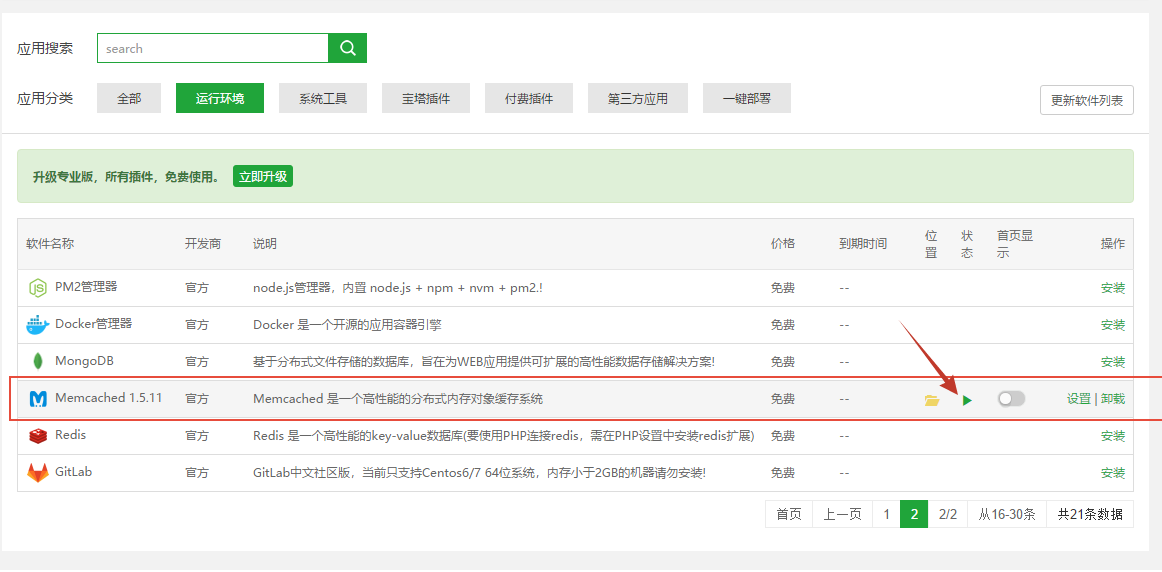Install Redis using 安装 link
This screenshot has width=1162, height=572.
coord(1112,436)
